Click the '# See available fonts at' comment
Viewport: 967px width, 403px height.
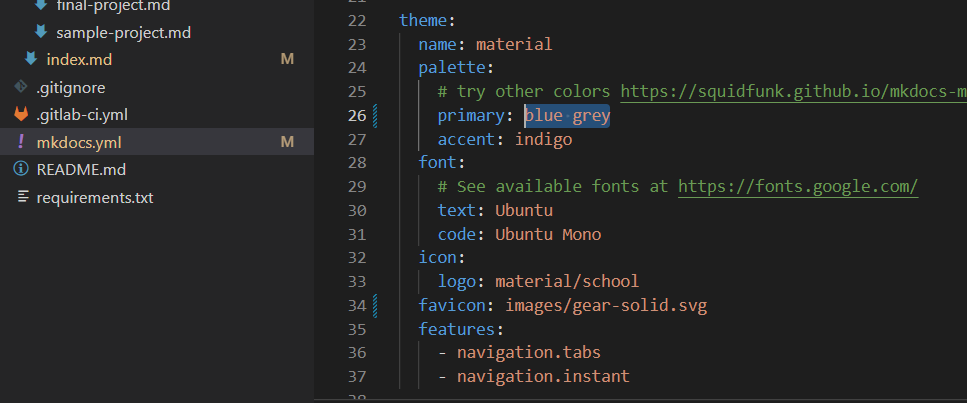[553, 186]
